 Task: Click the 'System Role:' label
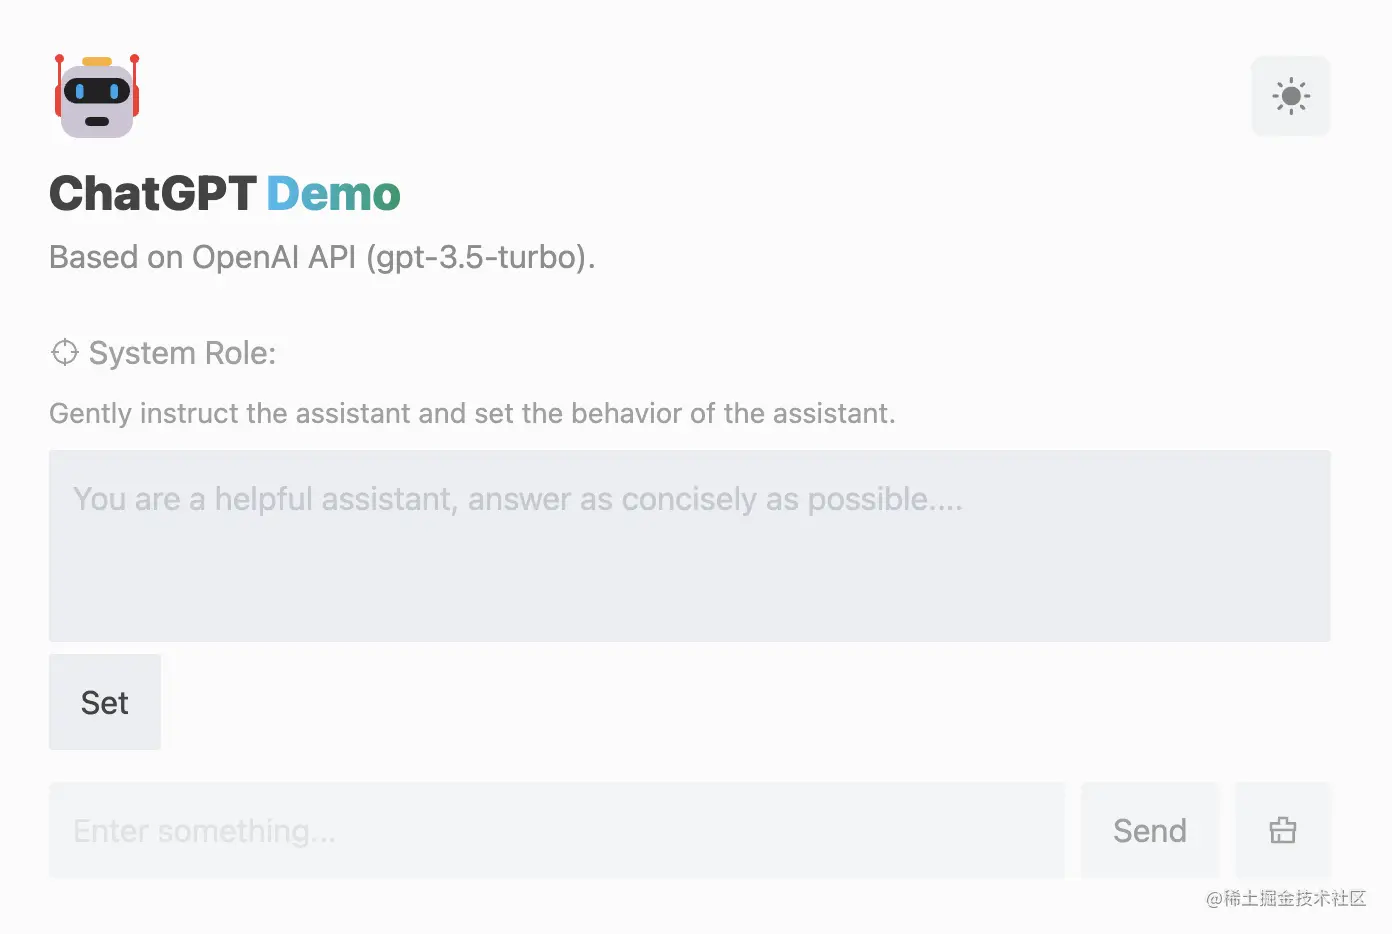[x=182, y=353]
